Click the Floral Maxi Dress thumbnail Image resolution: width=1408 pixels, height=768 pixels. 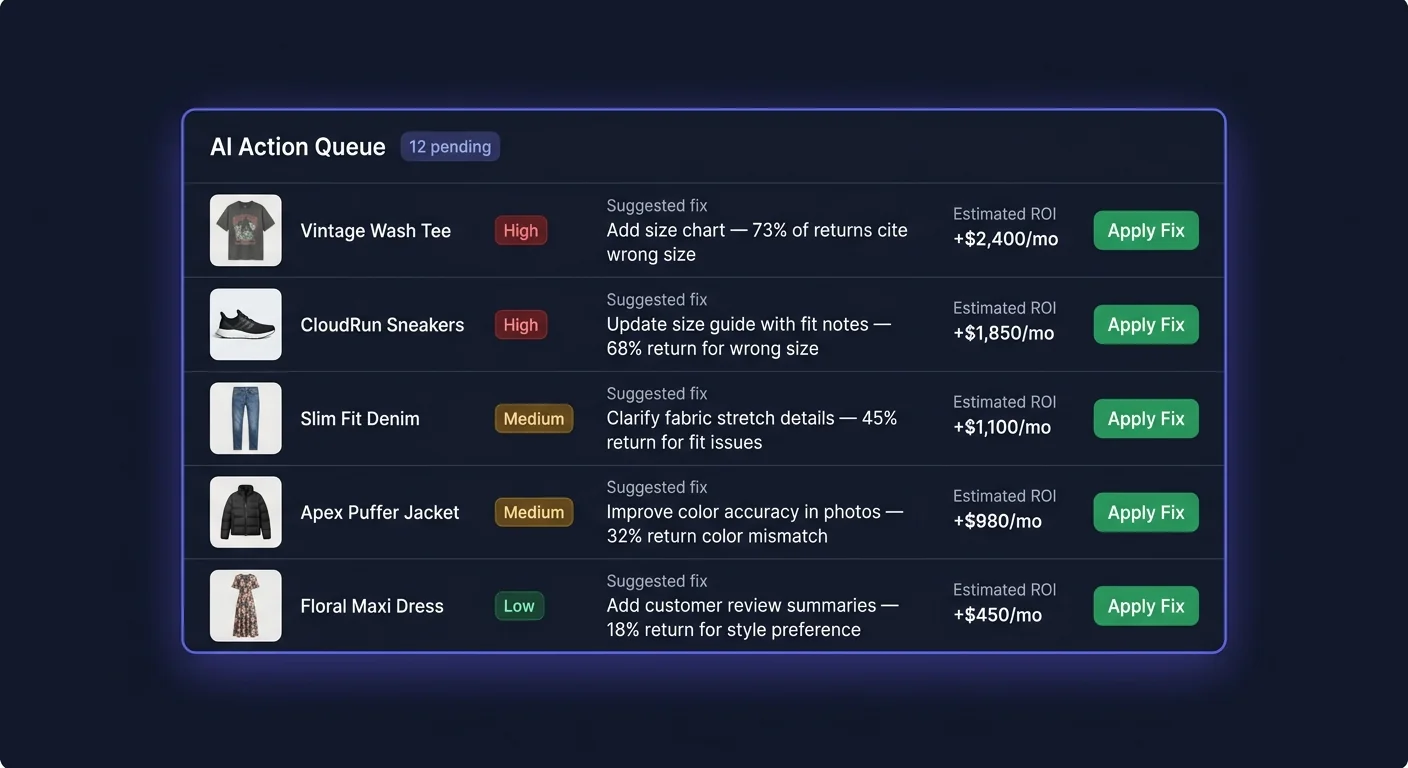[x=245, y=605]
